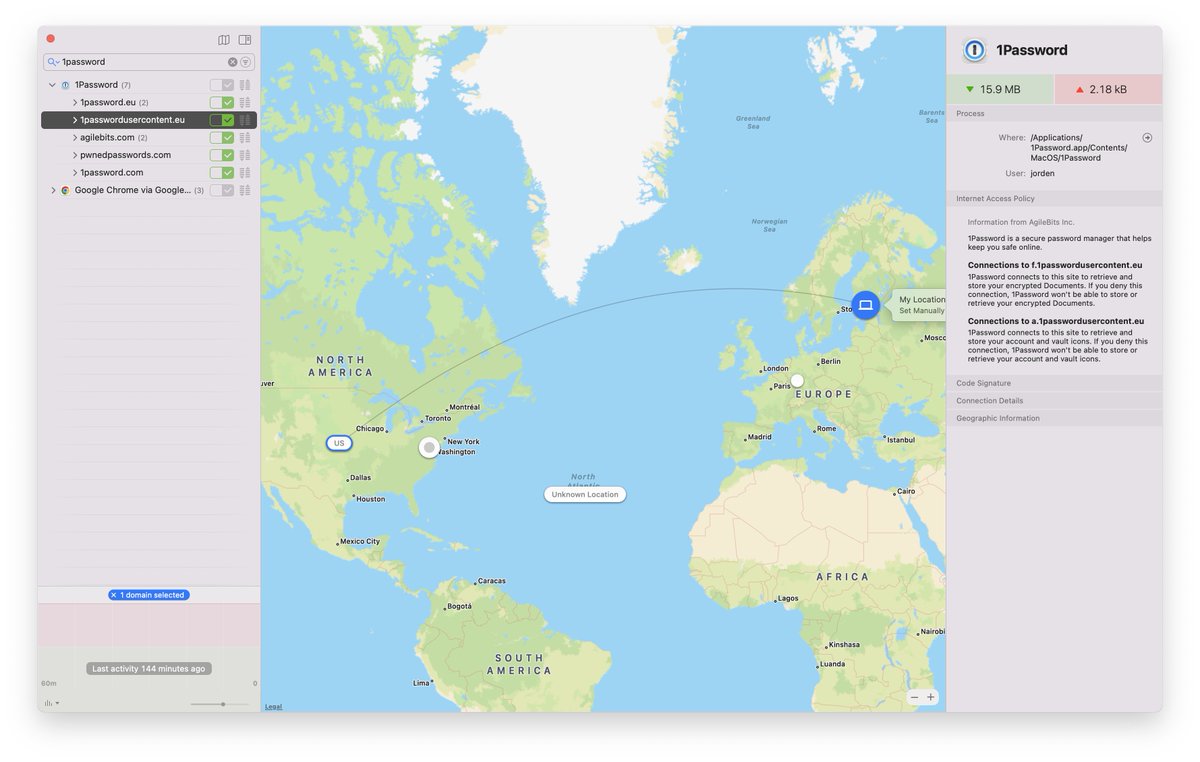1200x762 pixels.
Task: Click the large 1Password icon in inspector
Action: 975,50
